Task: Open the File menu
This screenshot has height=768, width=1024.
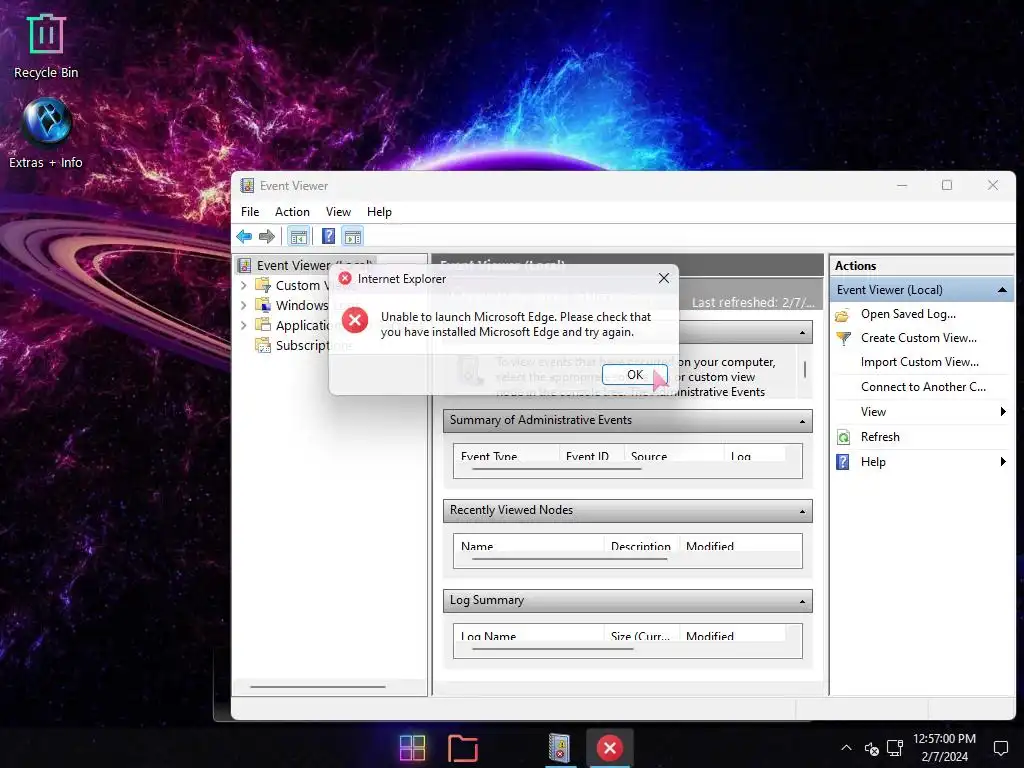Action: click(x=249, y=212)
